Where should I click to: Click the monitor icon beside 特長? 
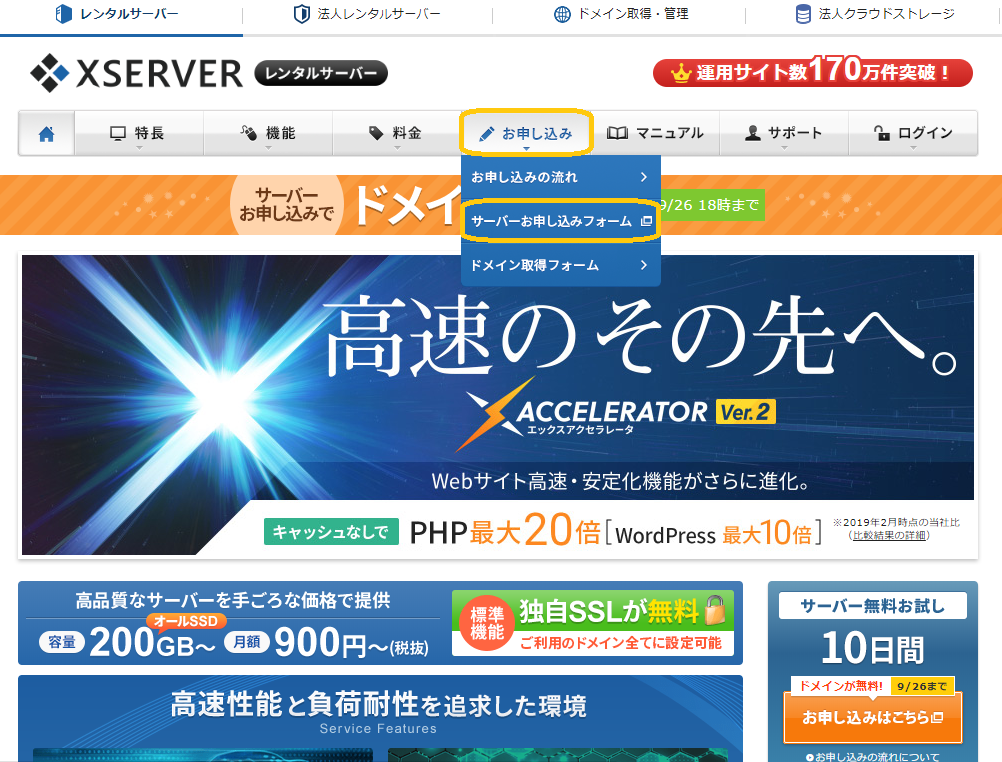[118, 133]
